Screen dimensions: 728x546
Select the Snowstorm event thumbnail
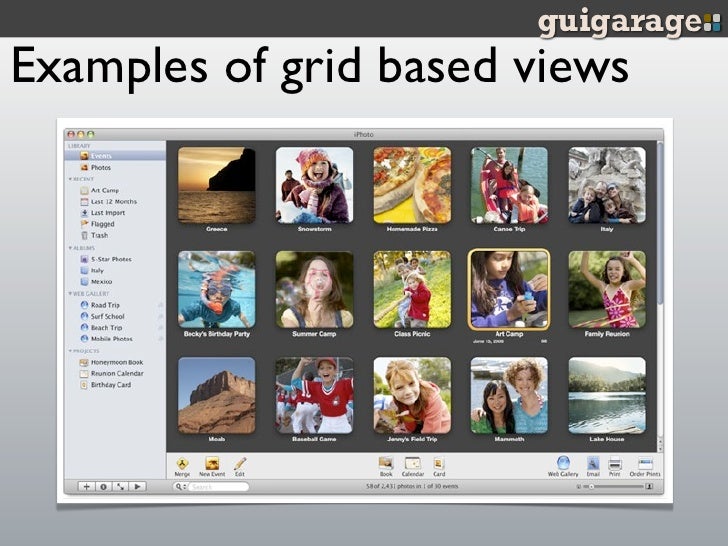(x=314, y=185)
